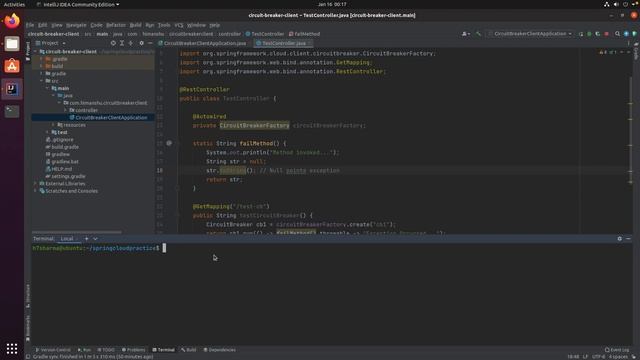Open the Navigate menu
640x360 pixels.
click(76, 25)
